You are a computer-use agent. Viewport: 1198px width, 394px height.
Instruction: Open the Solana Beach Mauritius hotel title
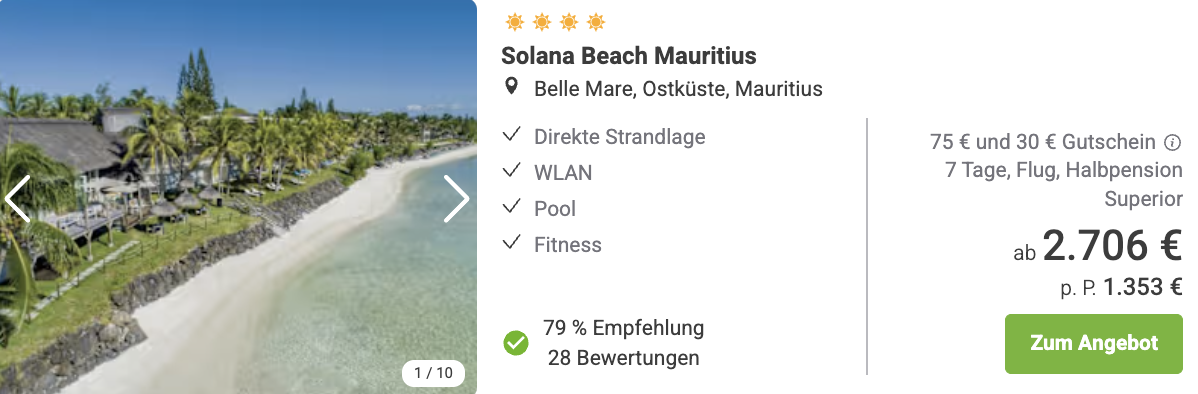coord(629,56)
